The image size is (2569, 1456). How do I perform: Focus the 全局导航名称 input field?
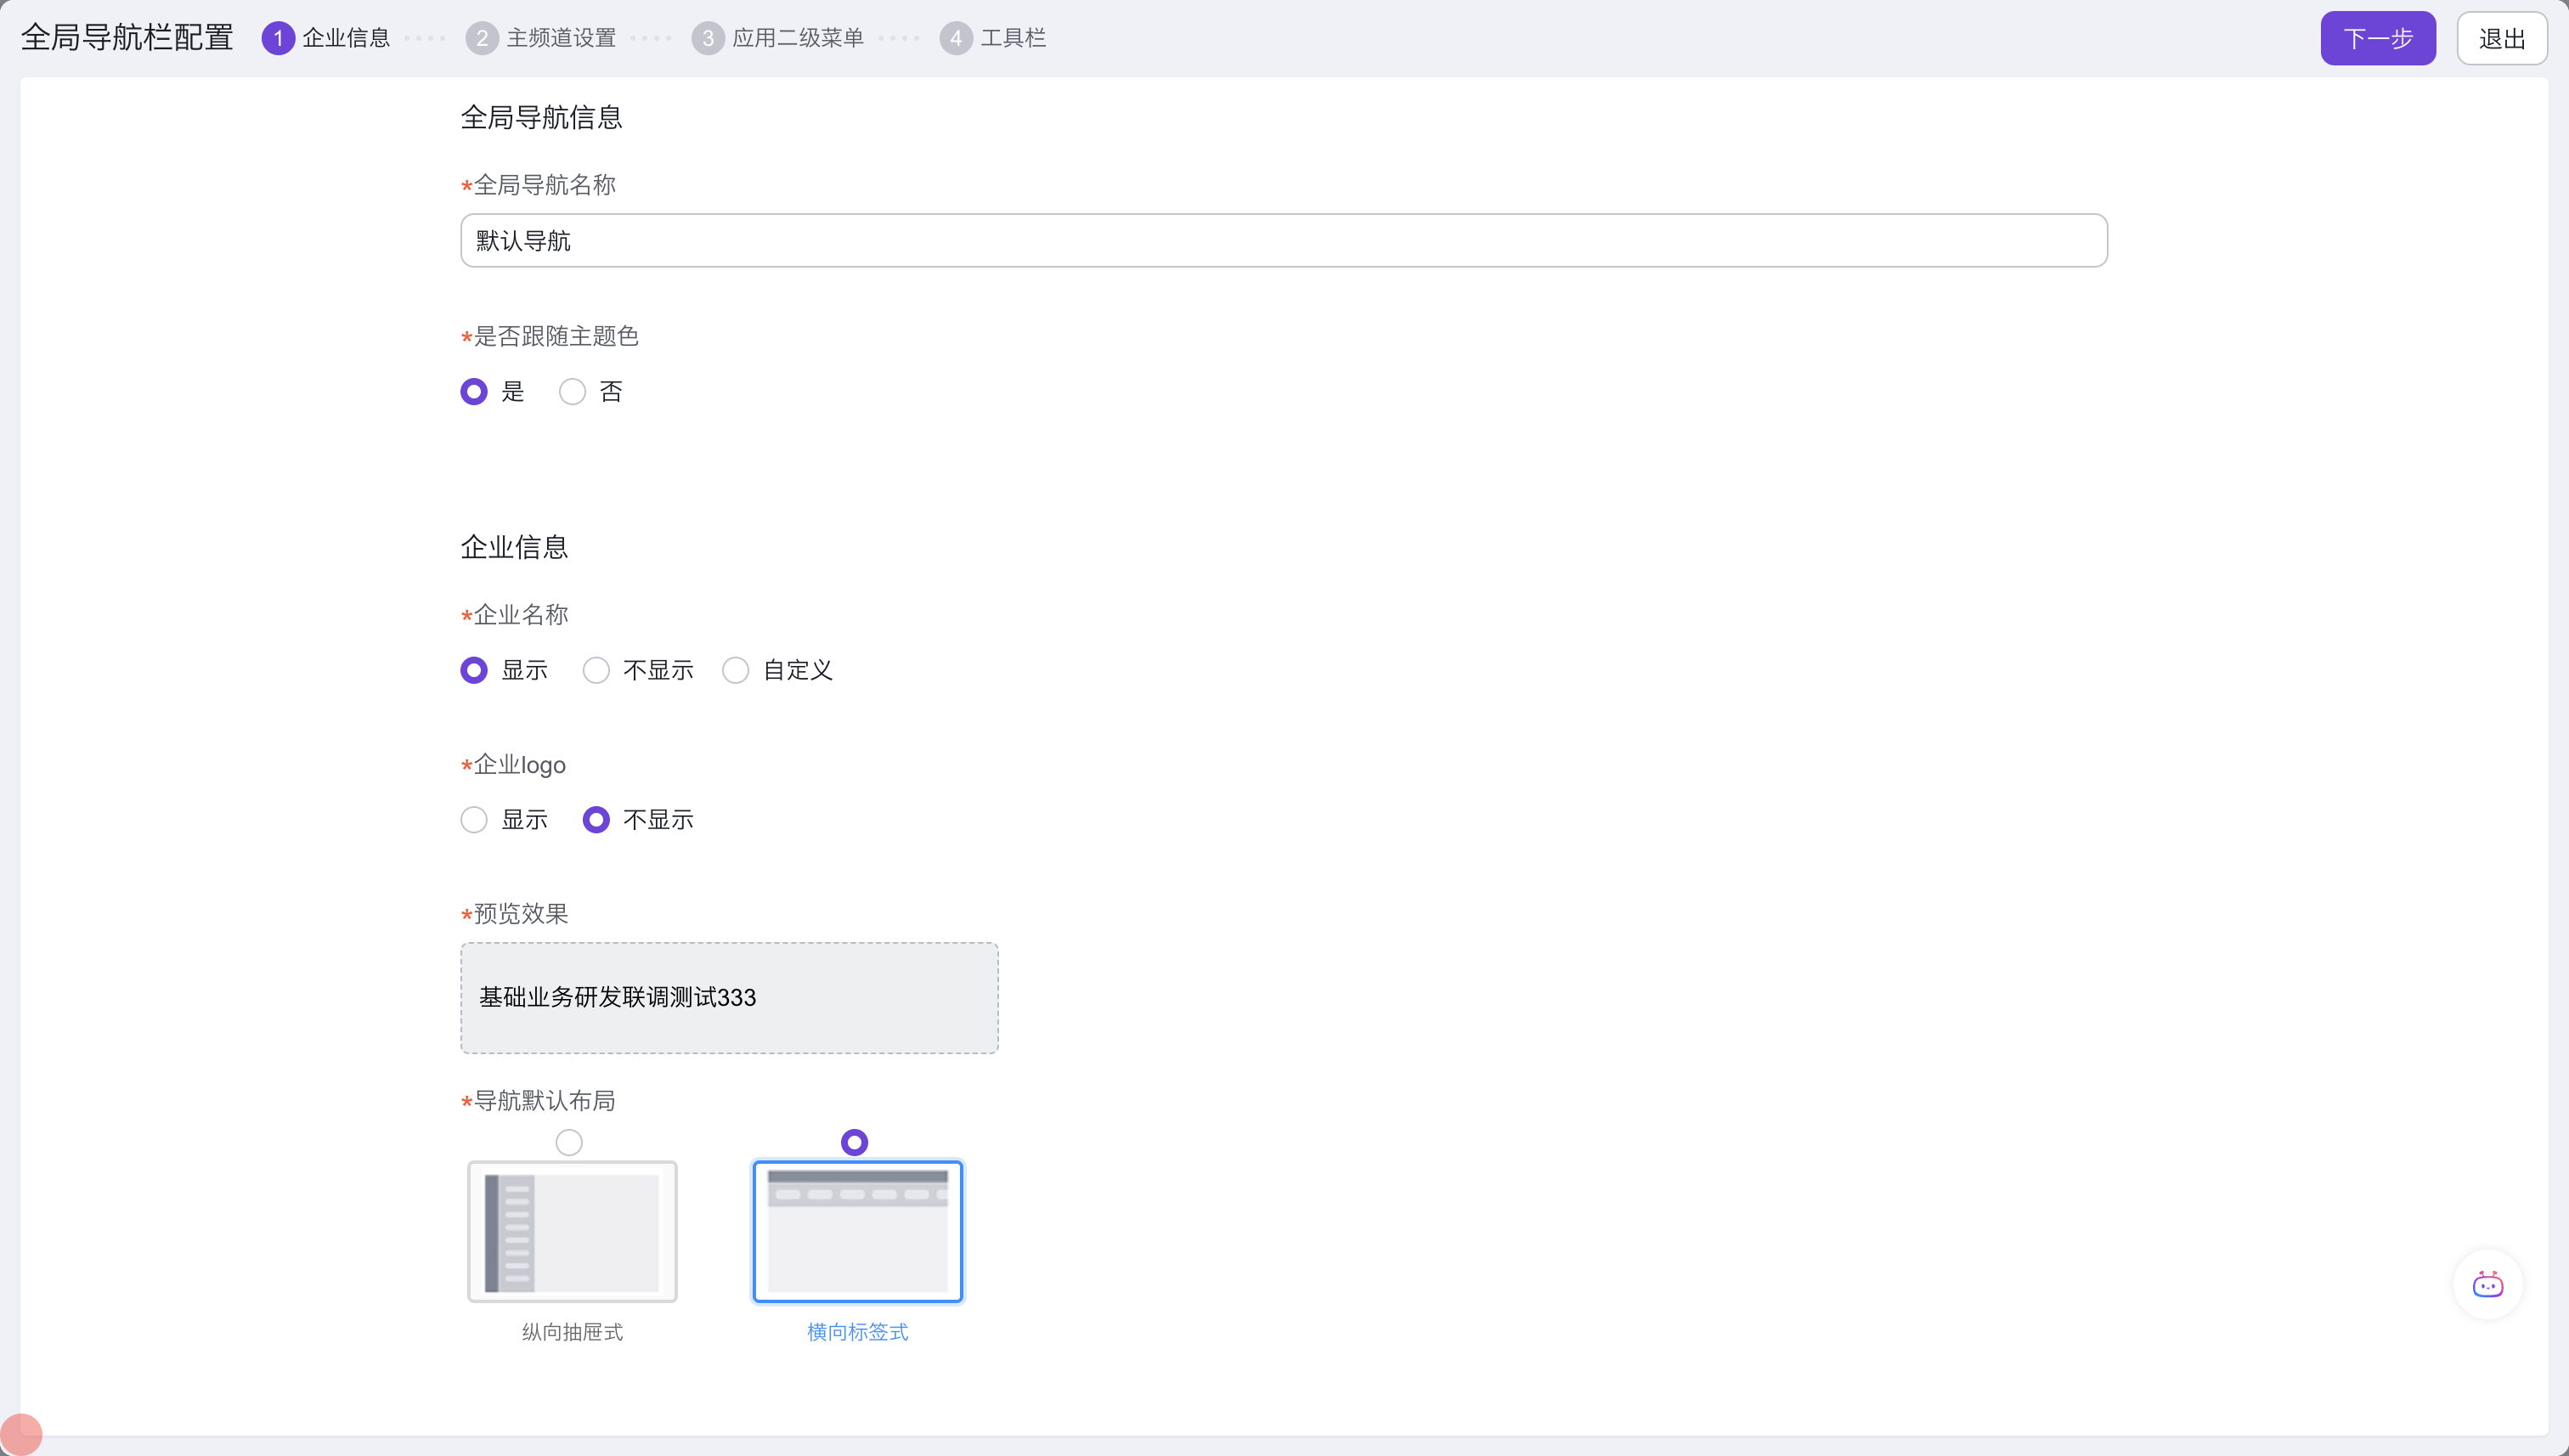[1283, 240]
